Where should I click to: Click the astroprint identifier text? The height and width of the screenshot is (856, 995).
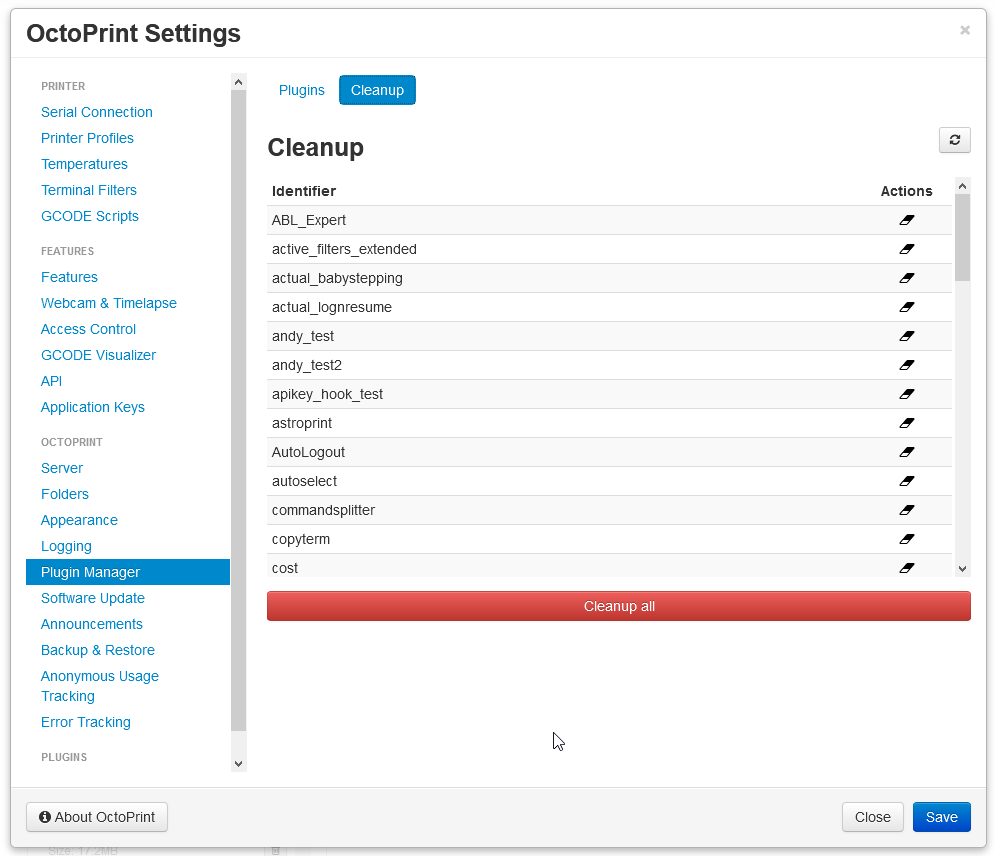pyautogui.click(x=301, y=423)
